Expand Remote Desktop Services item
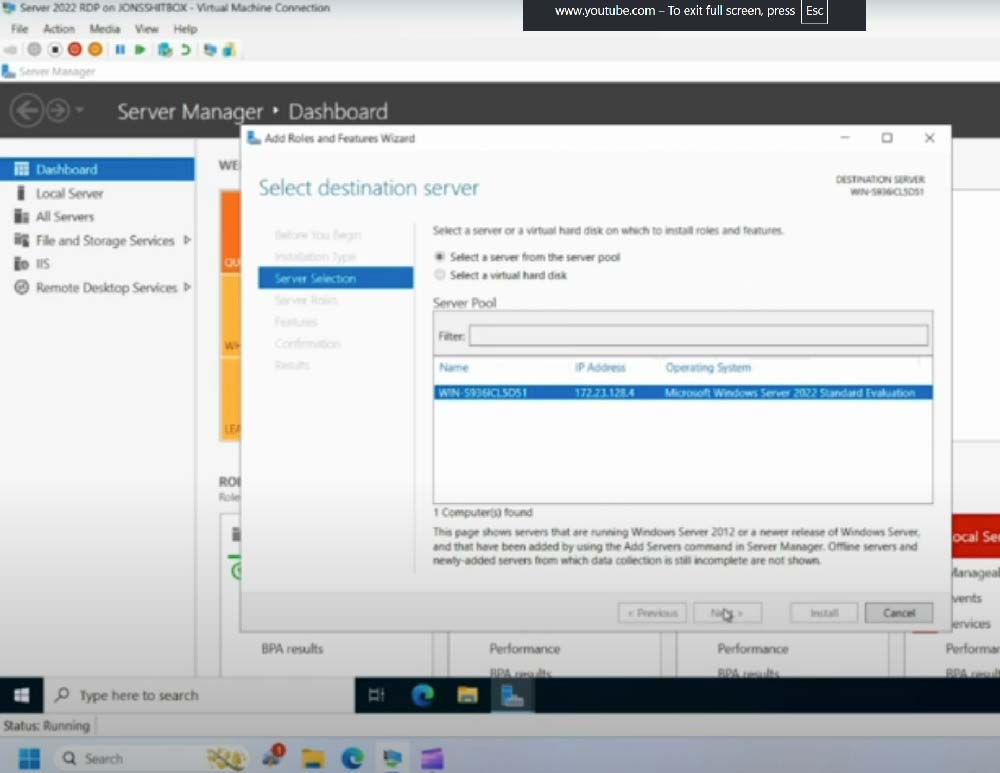 tap(187, 287)
